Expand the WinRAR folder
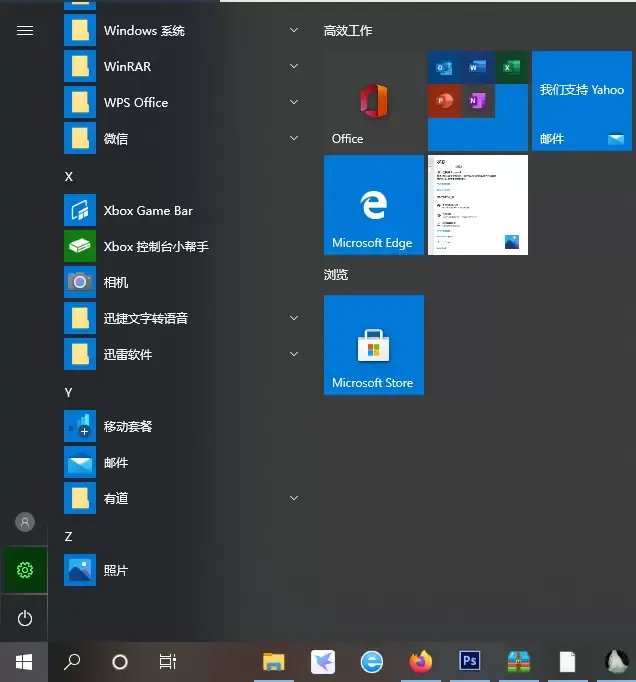The image size is (636, 682). point(181,67)
